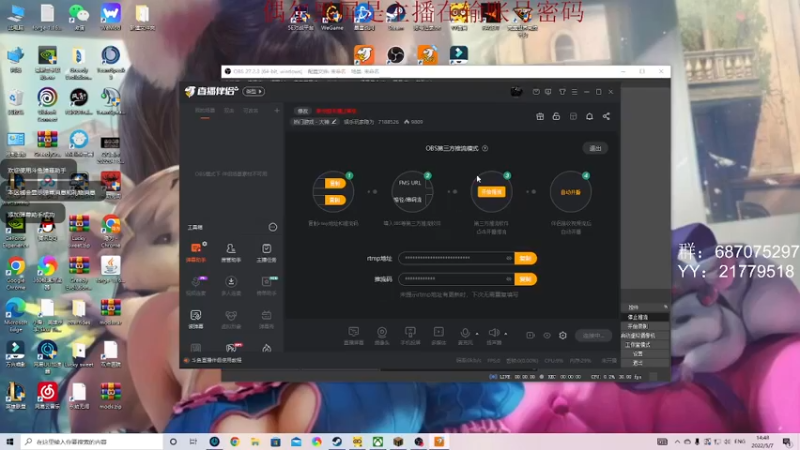This screenshot has width=800, height=450.
Task: Reveal the hidden rtmp address with its eye icon
Action: click(x=509, y=258)
